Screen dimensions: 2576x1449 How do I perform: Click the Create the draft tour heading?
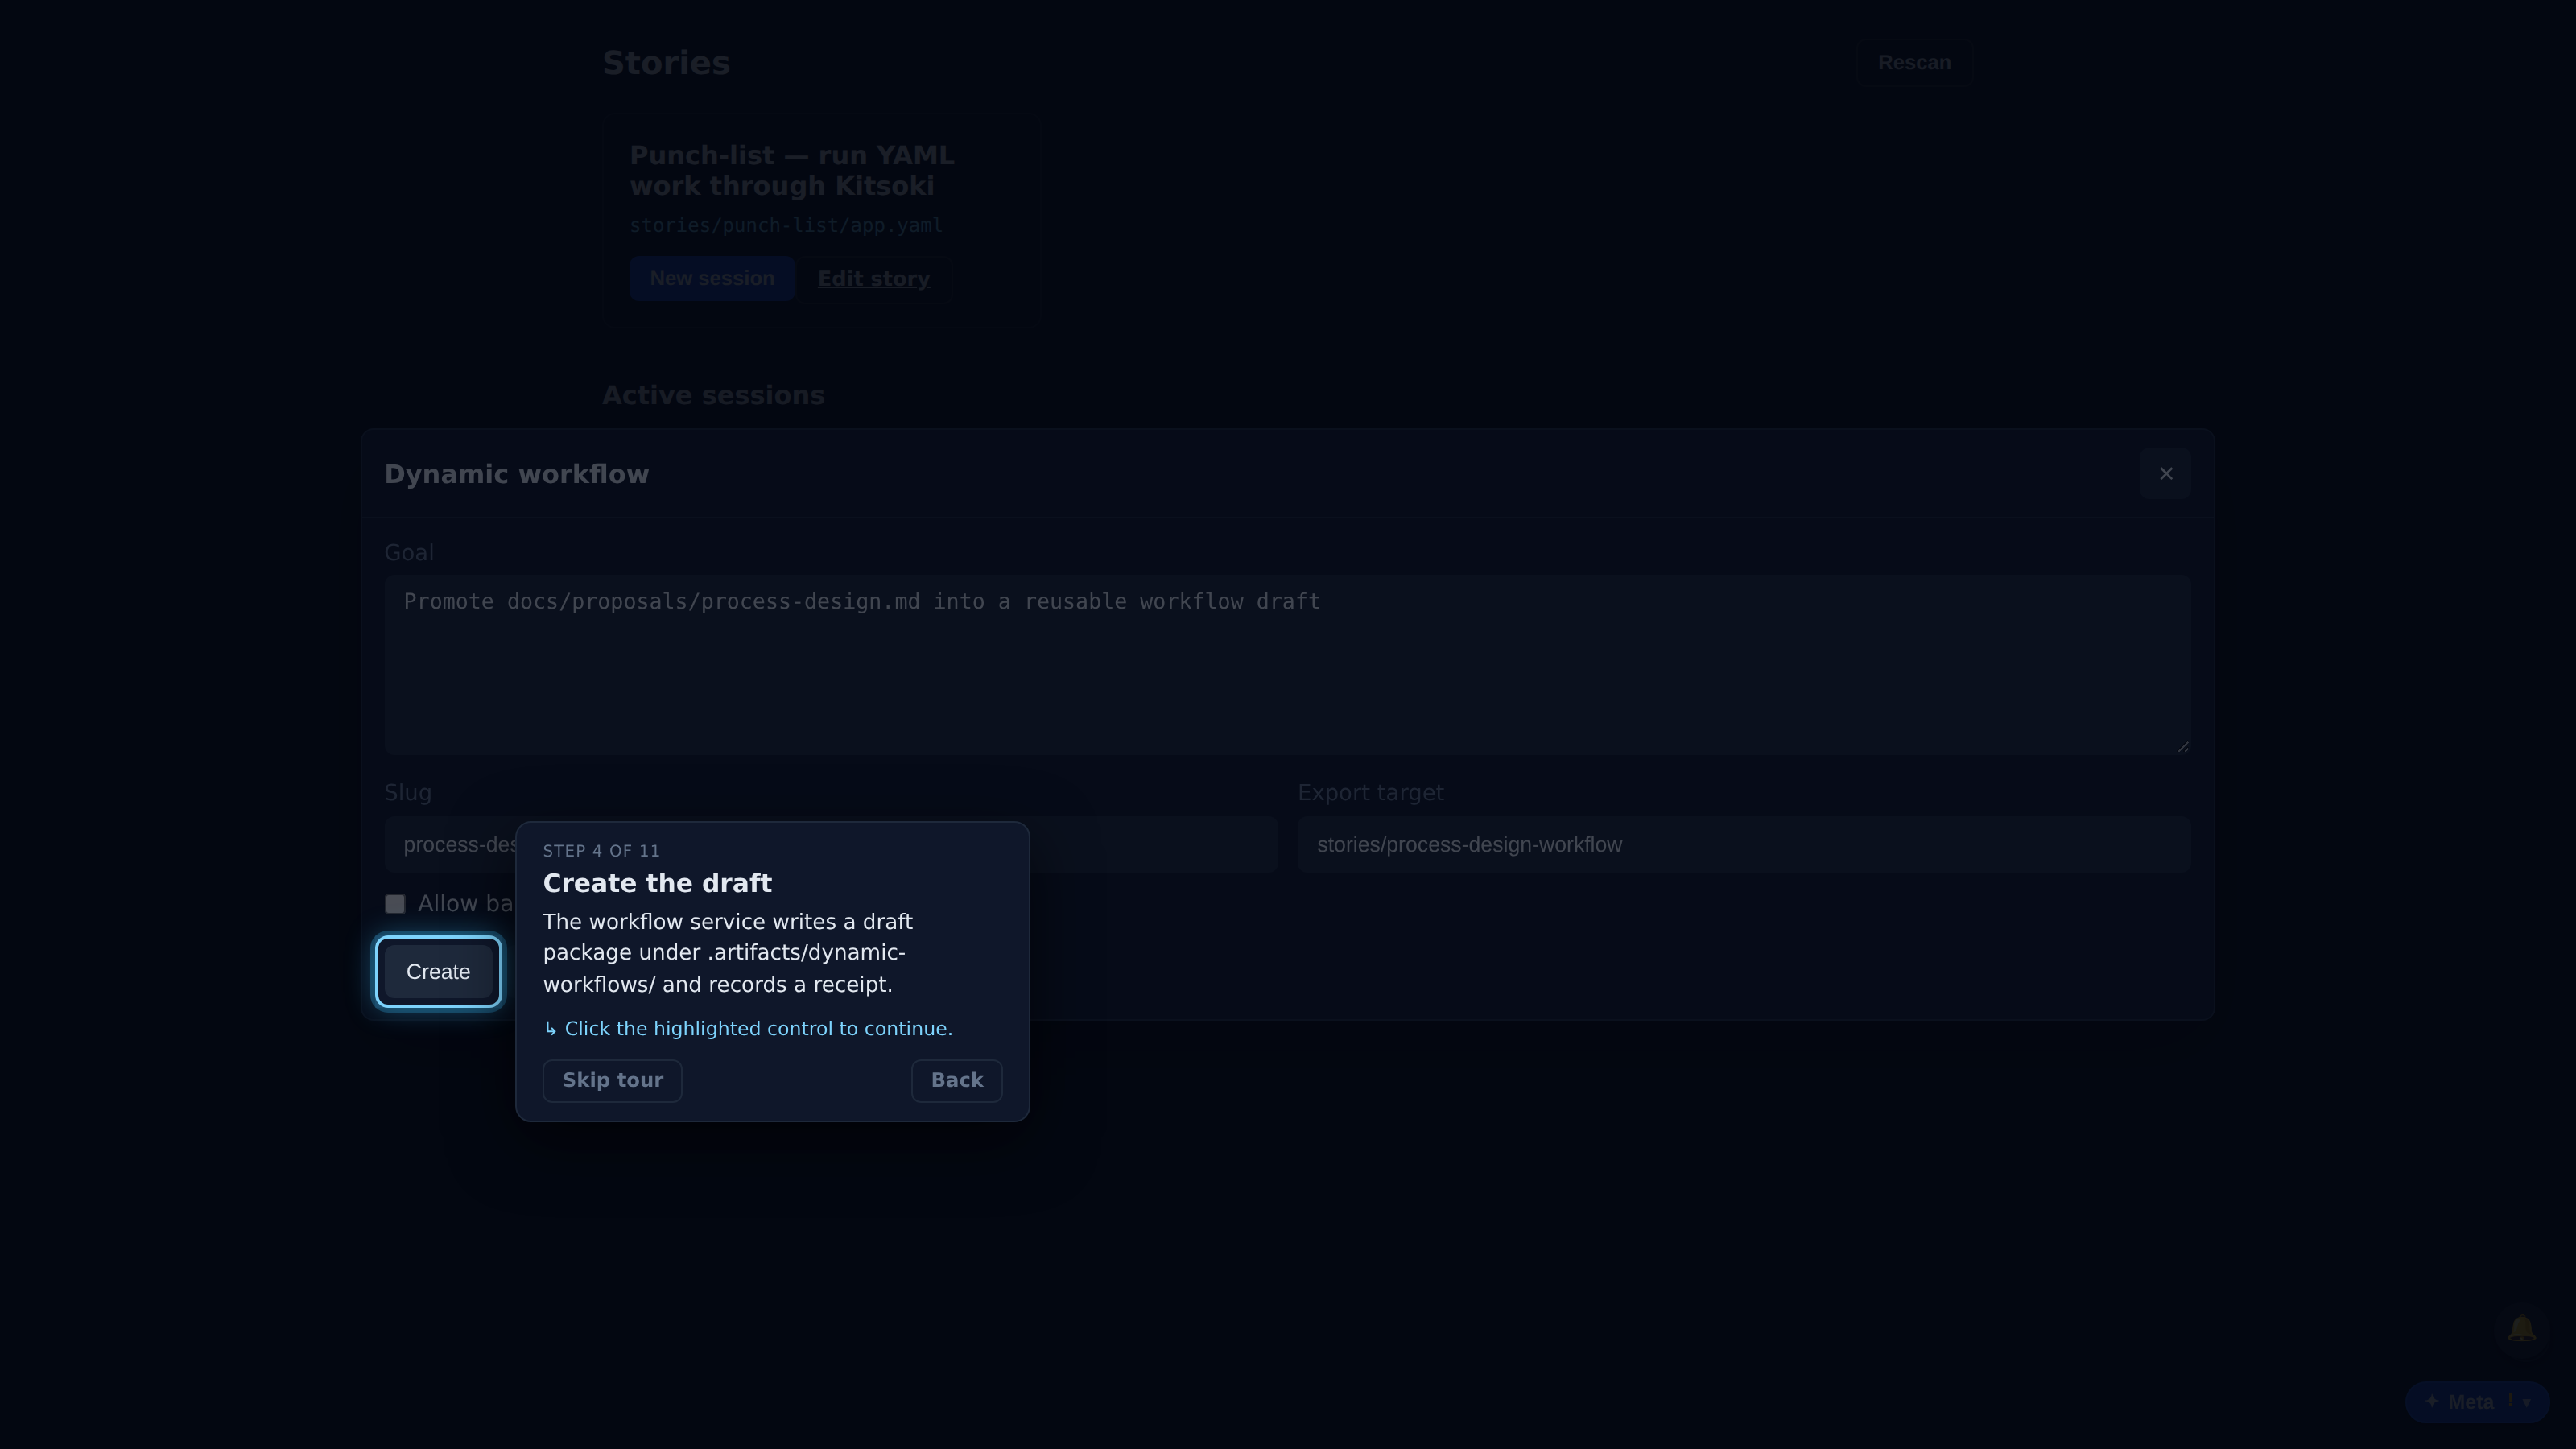[x=657, y=883]
